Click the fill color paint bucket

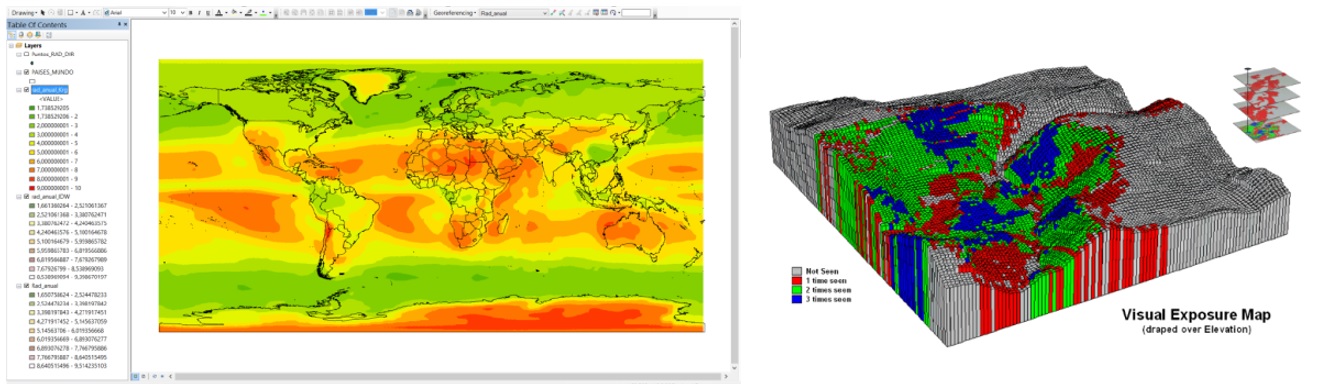coord(234,13)
